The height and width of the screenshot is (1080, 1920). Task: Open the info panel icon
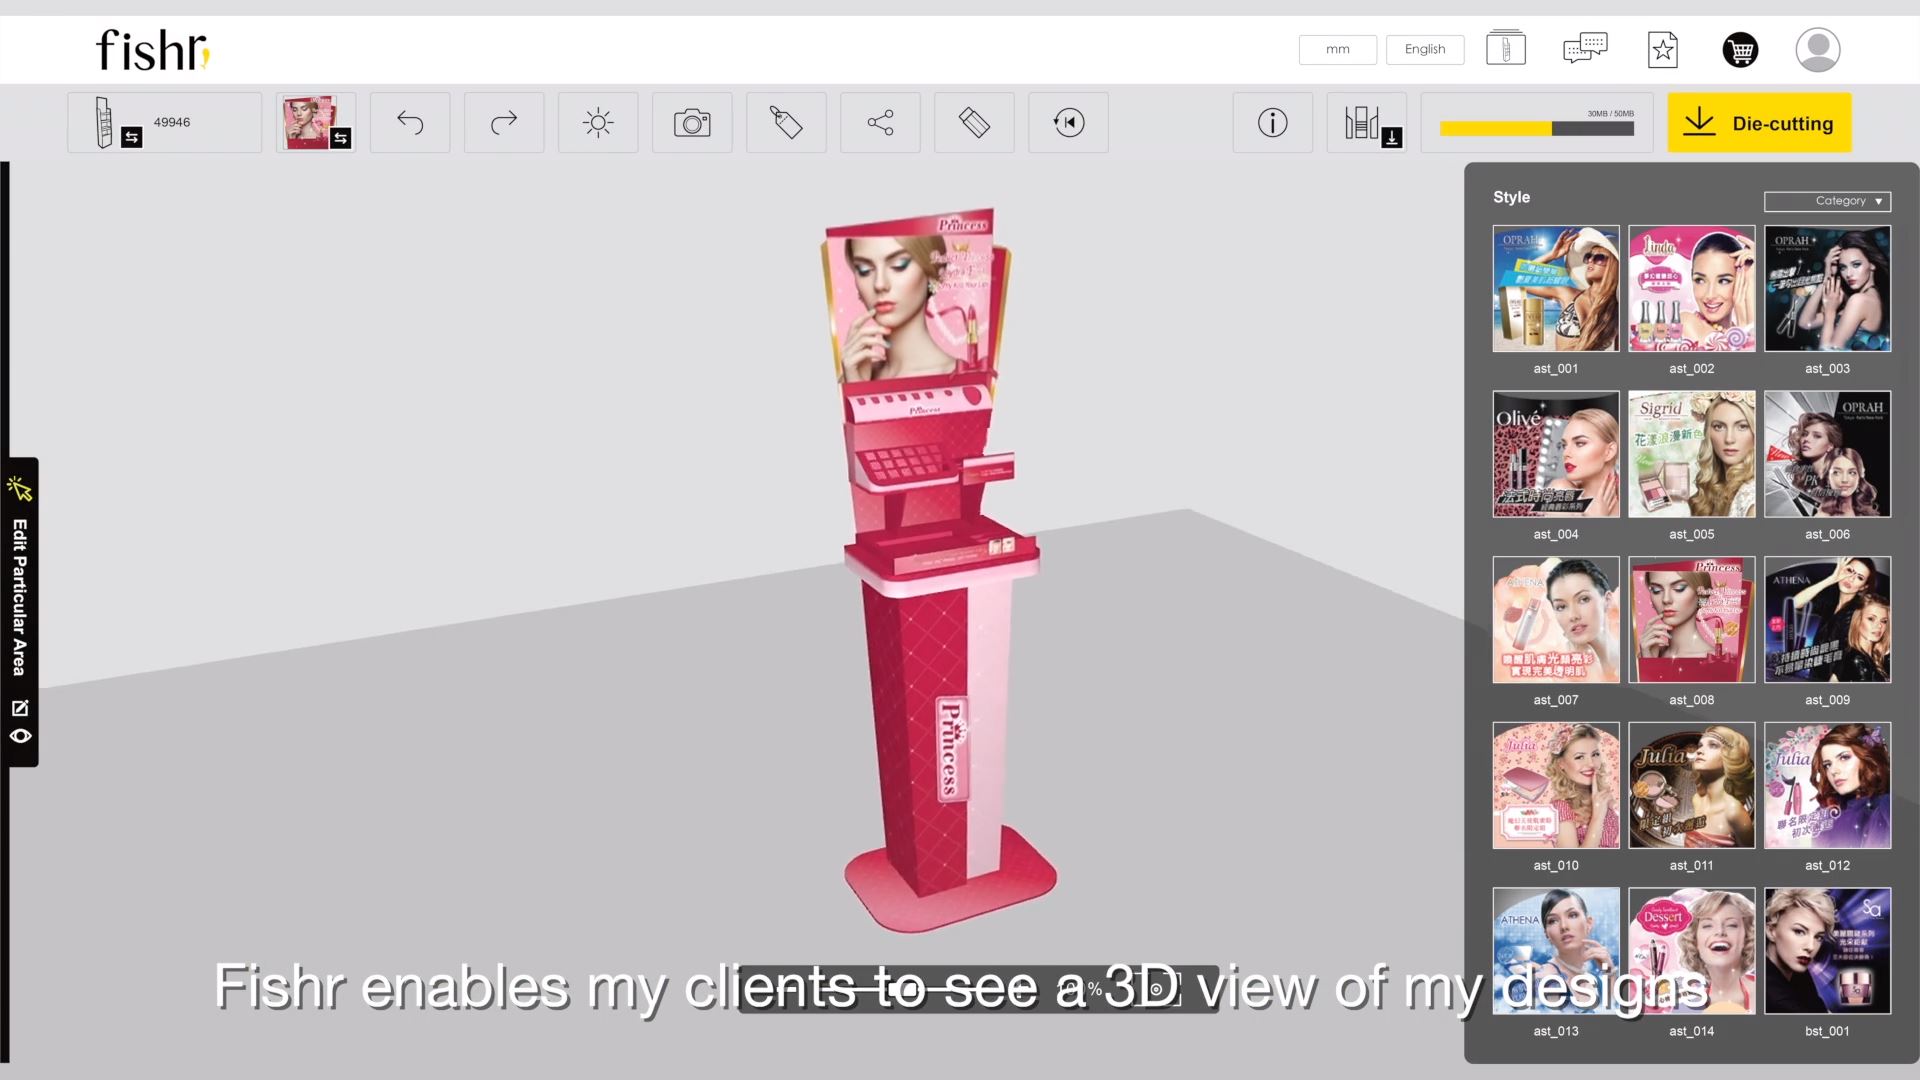pos(1272,123)
